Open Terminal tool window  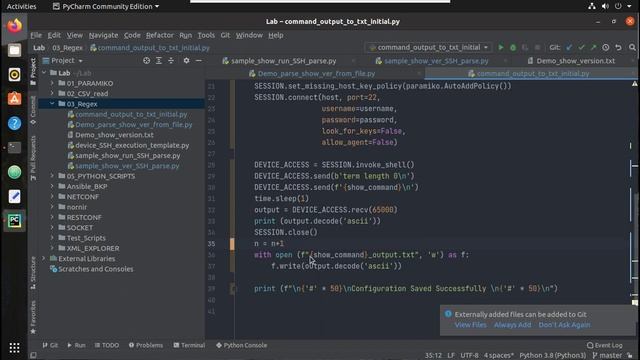[189, 345]
